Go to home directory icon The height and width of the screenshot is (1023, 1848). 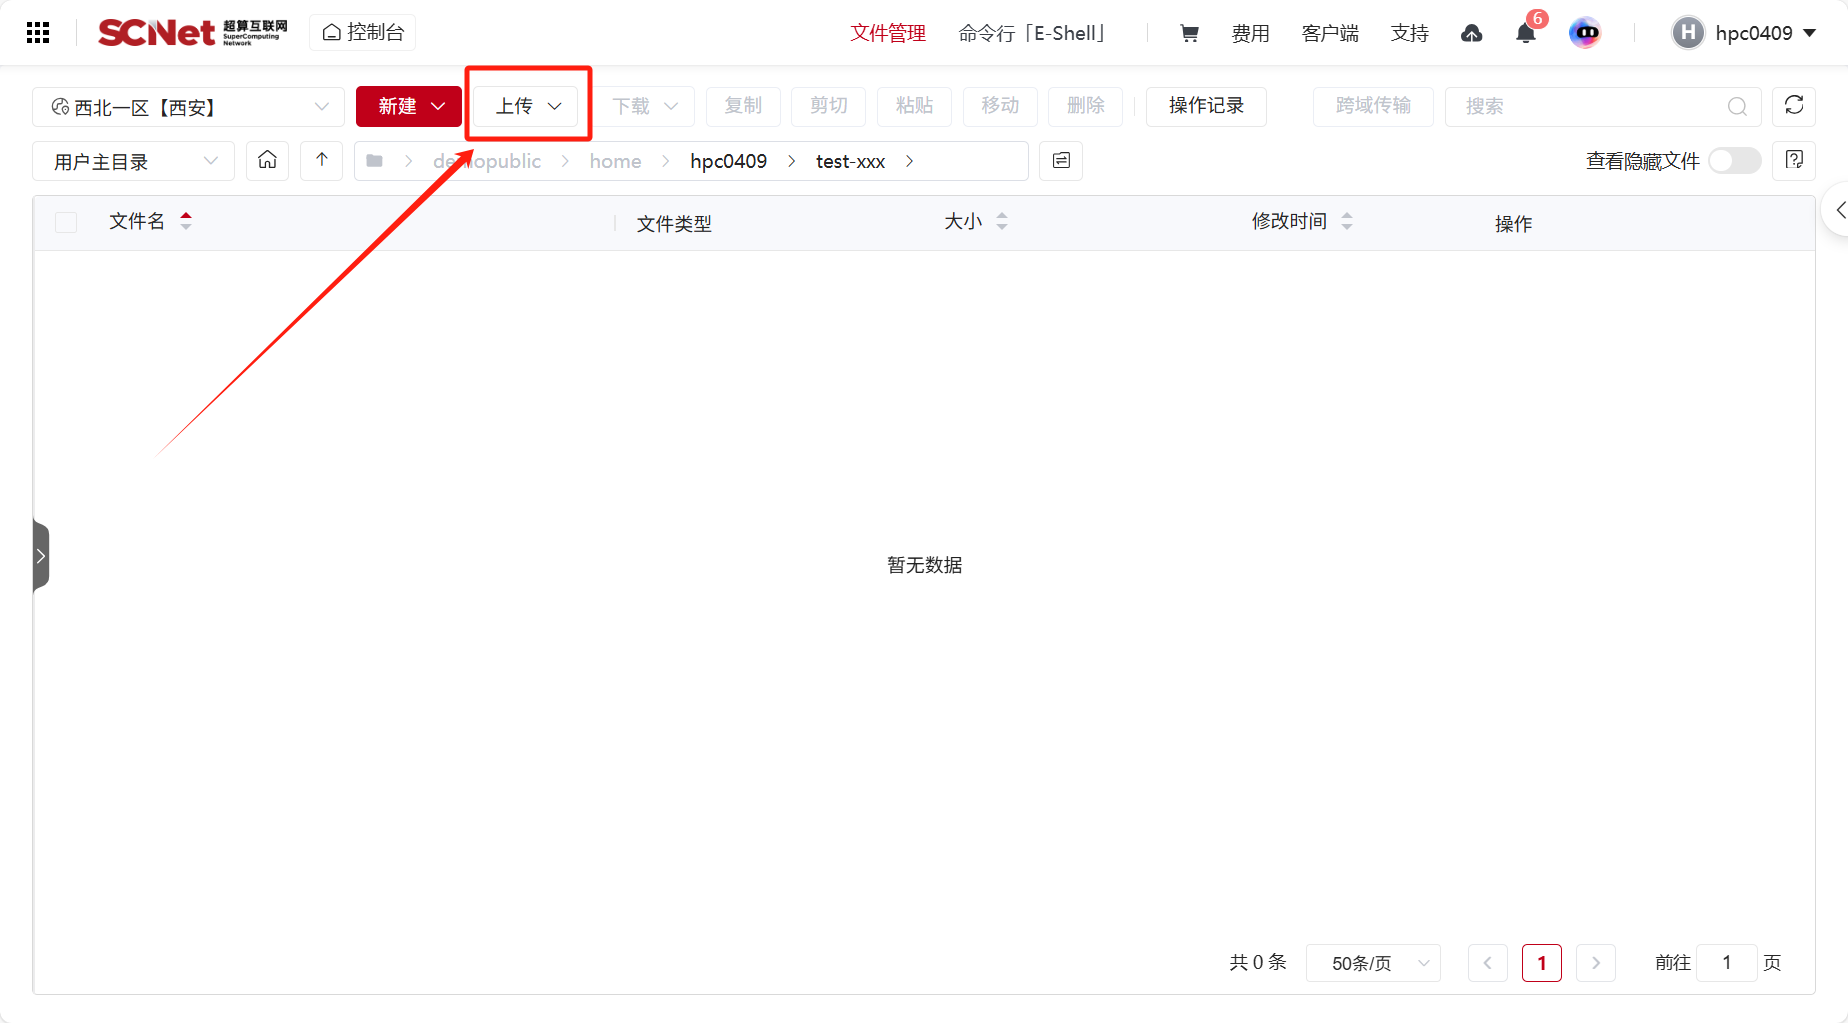267,161
